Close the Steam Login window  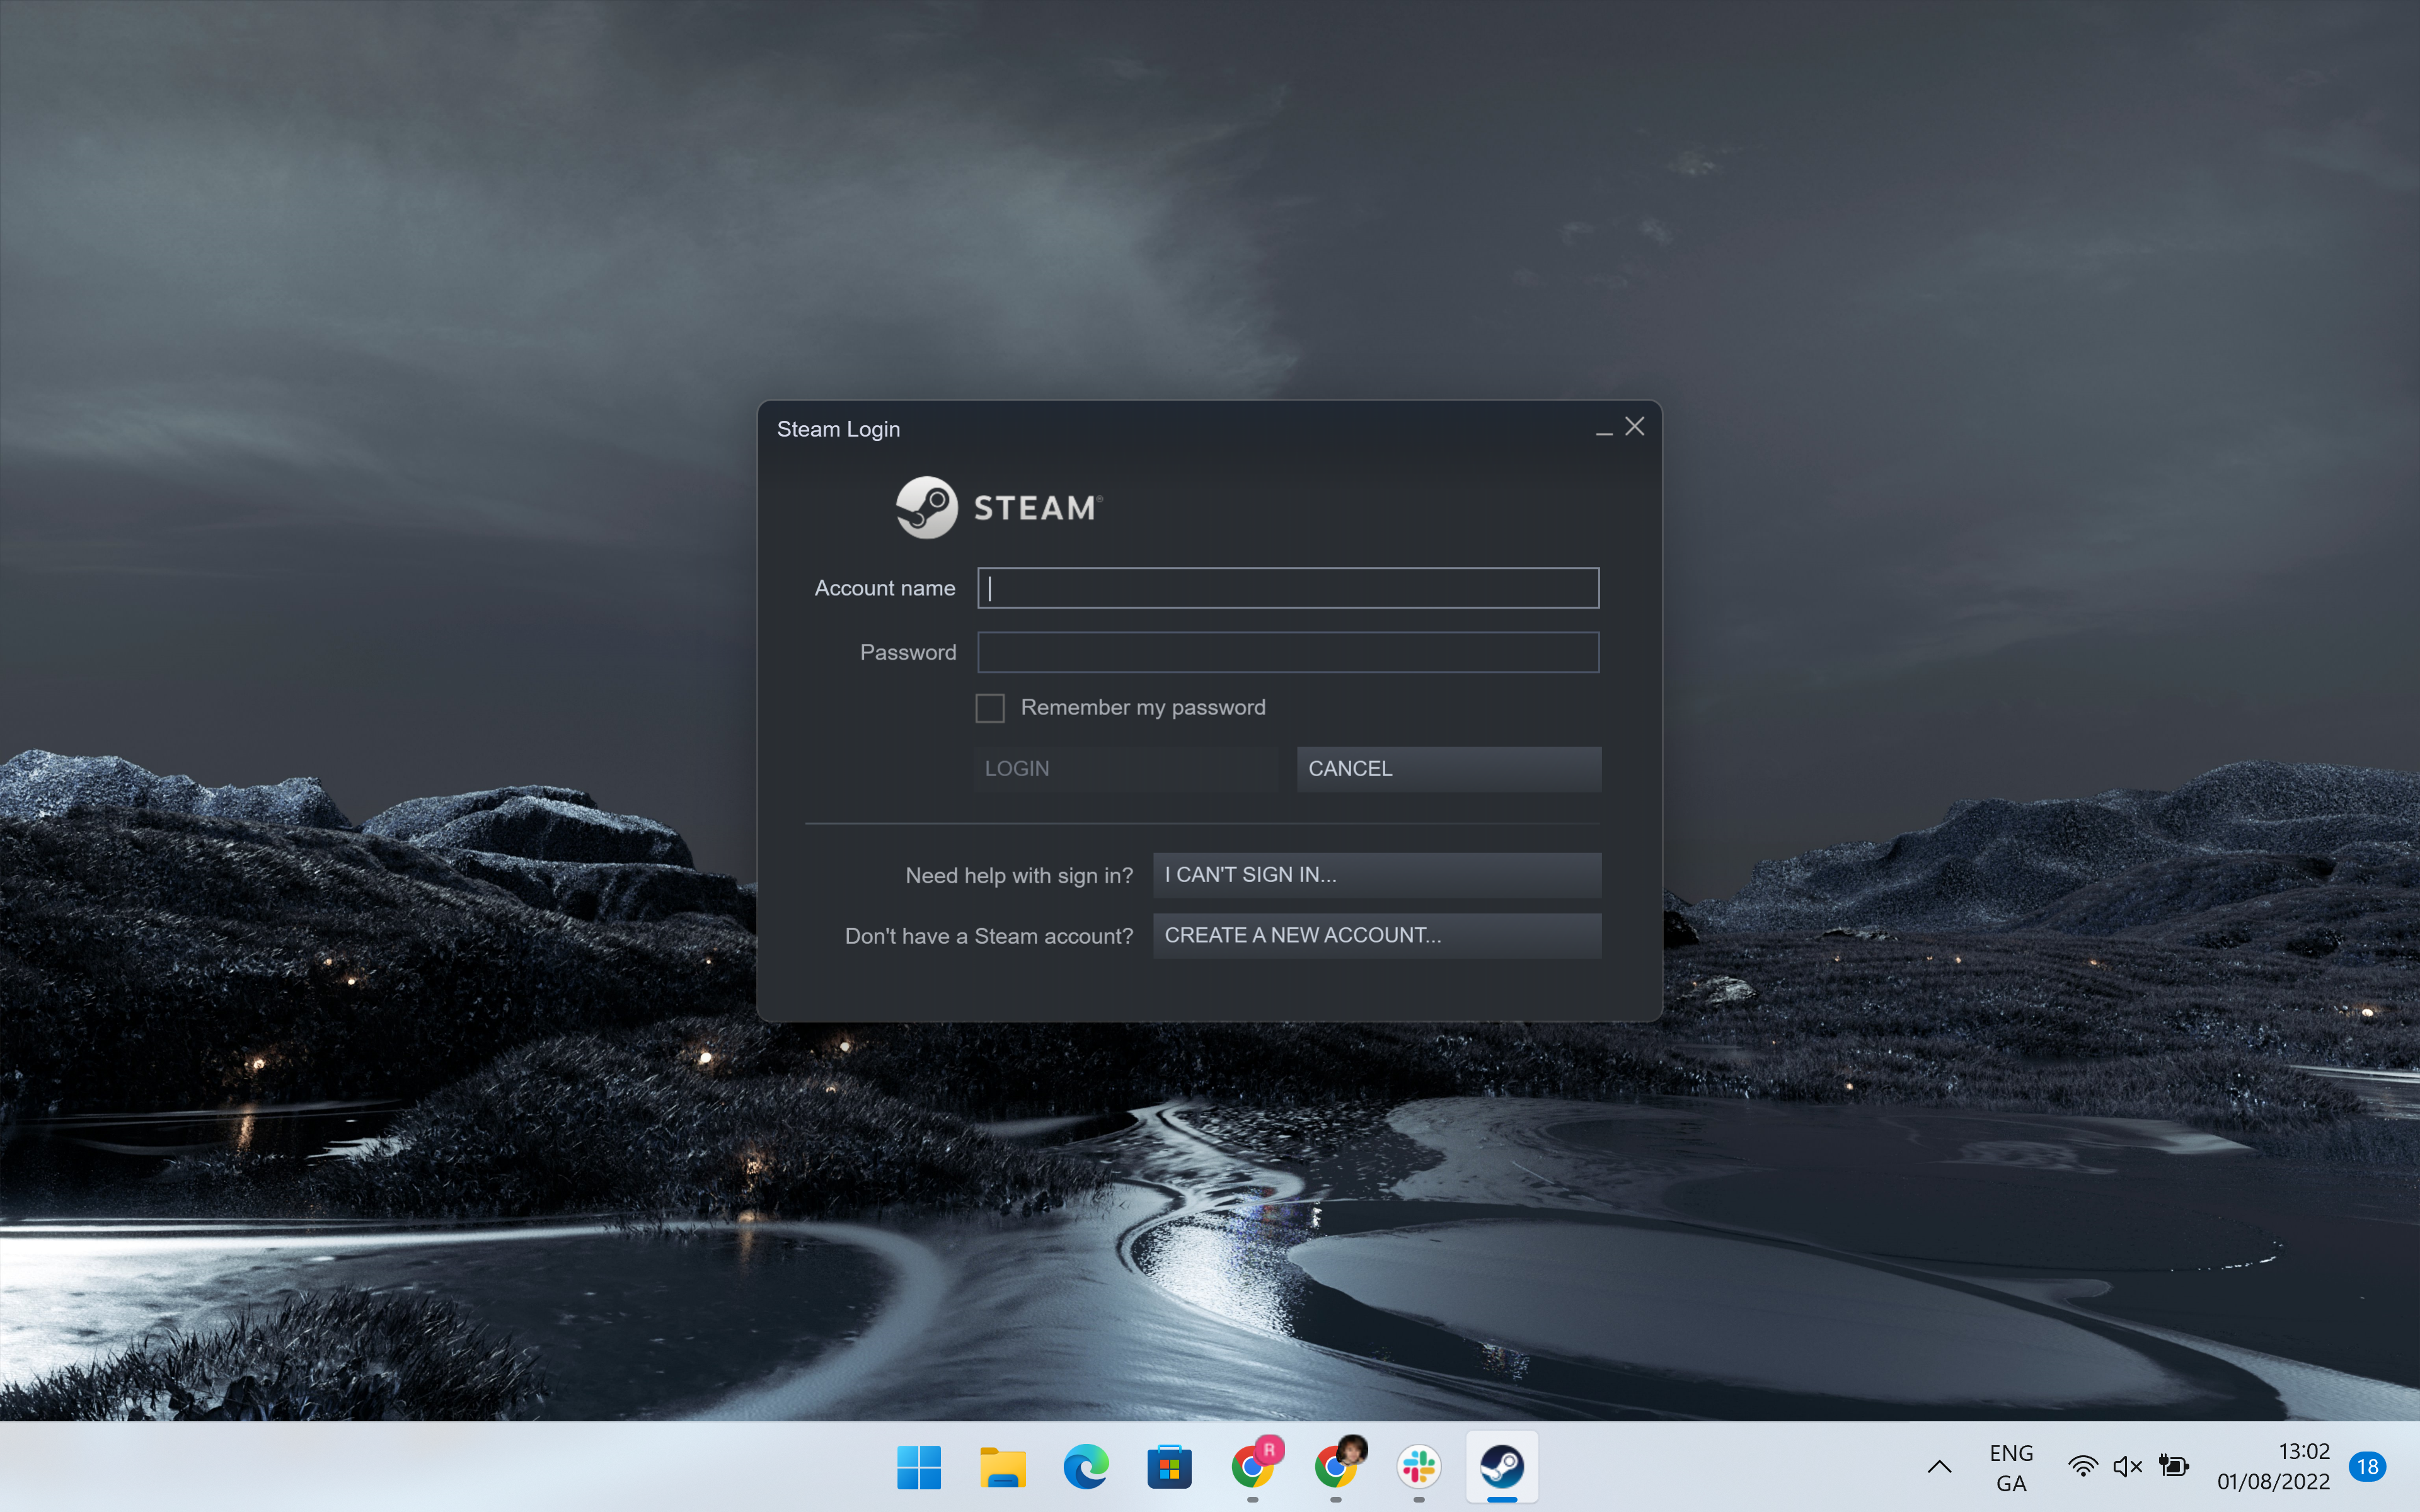coord(1635,427)
